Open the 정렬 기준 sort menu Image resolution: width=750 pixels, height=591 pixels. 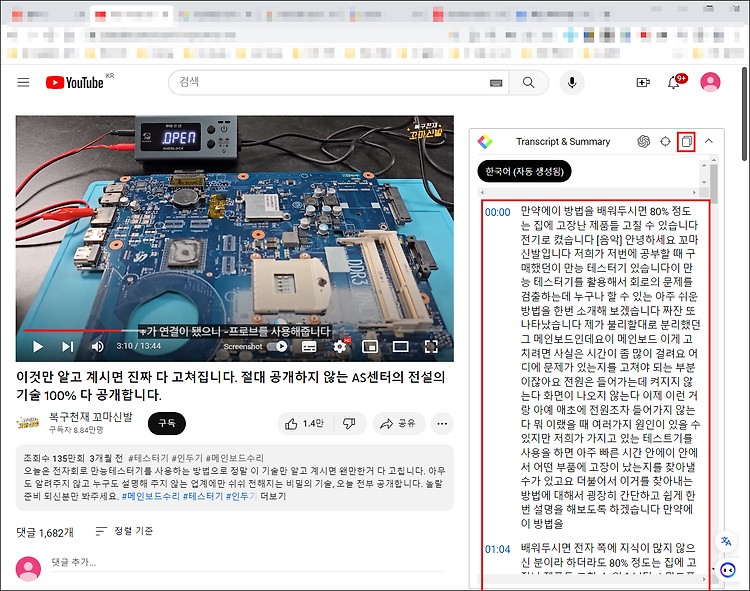pyautogui.click(x=124, y=531)
